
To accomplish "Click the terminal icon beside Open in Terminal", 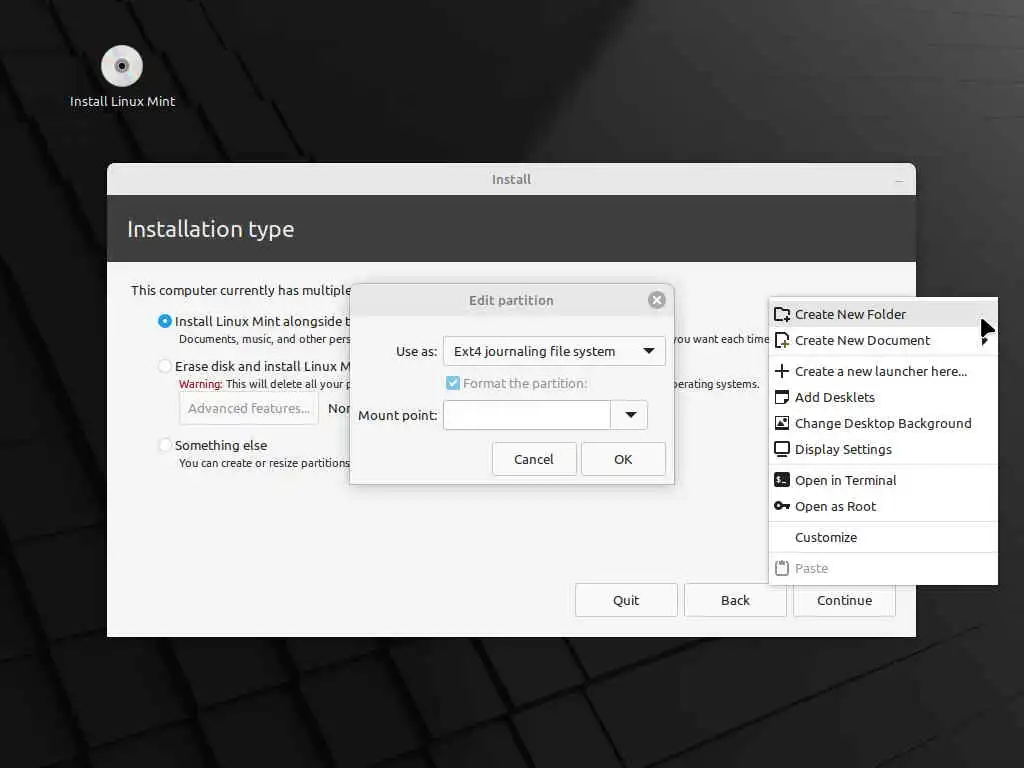I will (x=782, y=481).
